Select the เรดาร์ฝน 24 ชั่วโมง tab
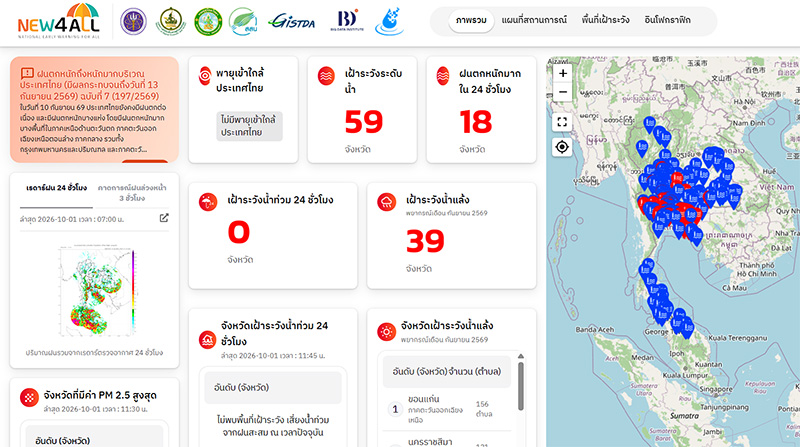 [56, 188]
